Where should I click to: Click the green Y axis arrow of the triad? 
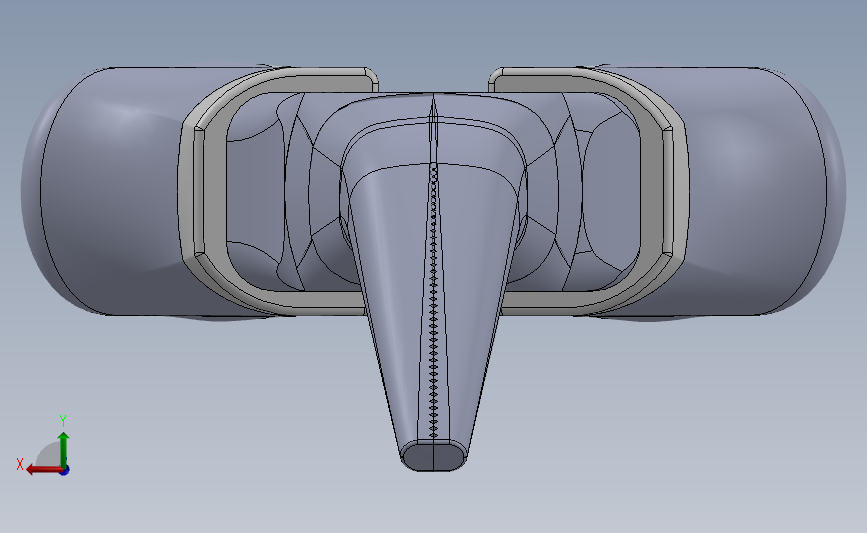(x=64, y=449)
